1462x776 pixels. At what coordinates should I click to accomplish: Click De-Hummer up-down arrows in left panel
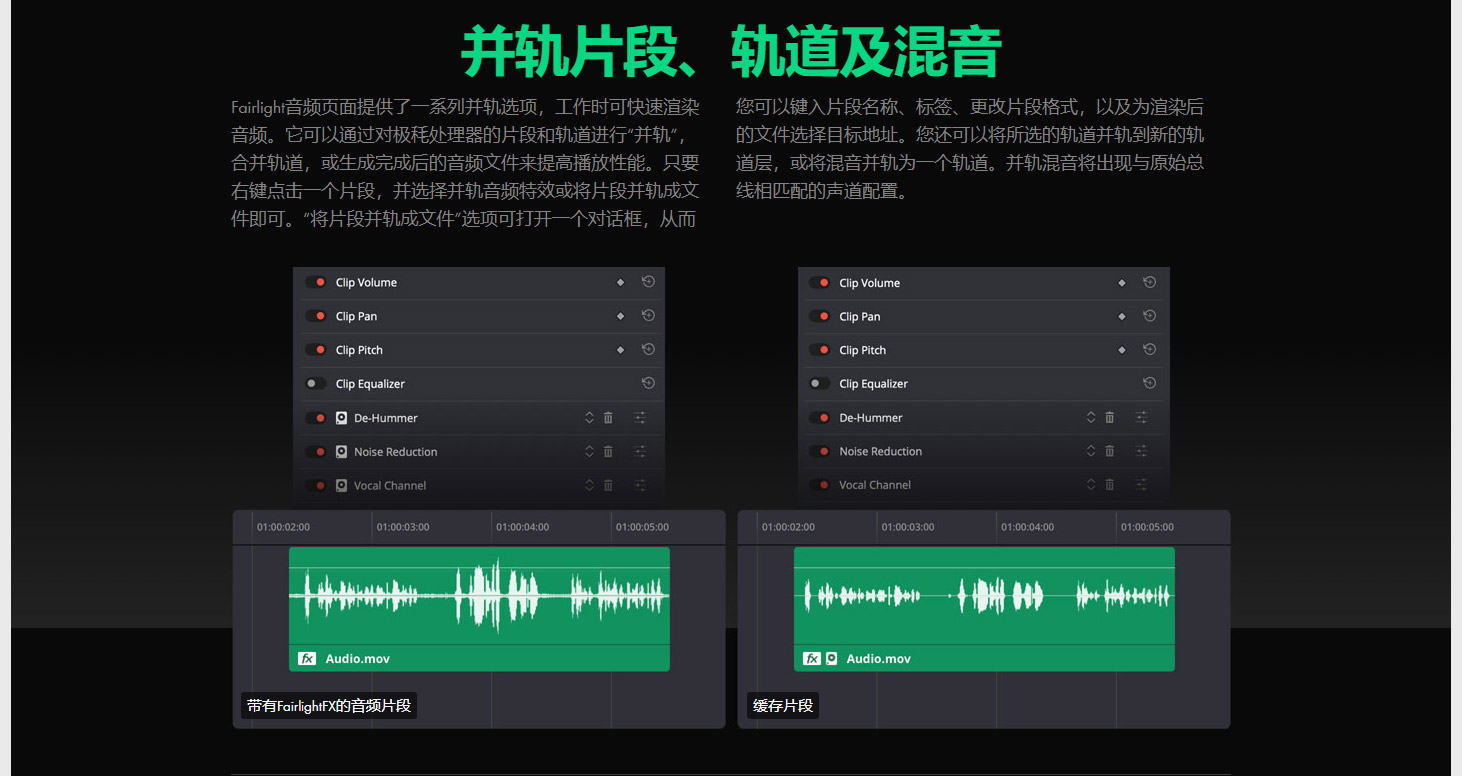(589, 418)
